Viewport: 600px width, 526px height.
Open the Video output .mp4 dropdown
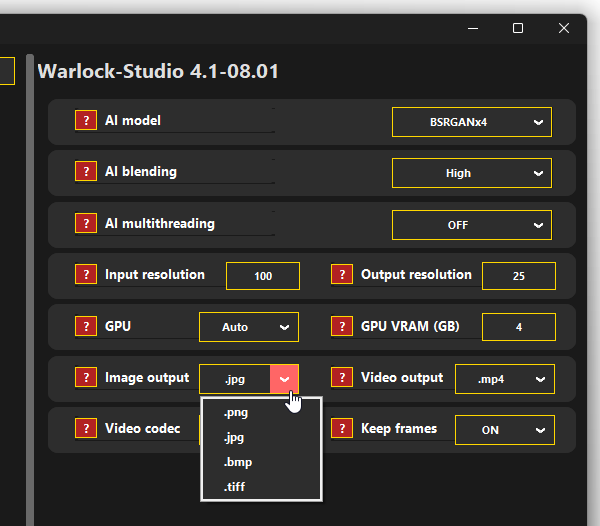point(504,379)
